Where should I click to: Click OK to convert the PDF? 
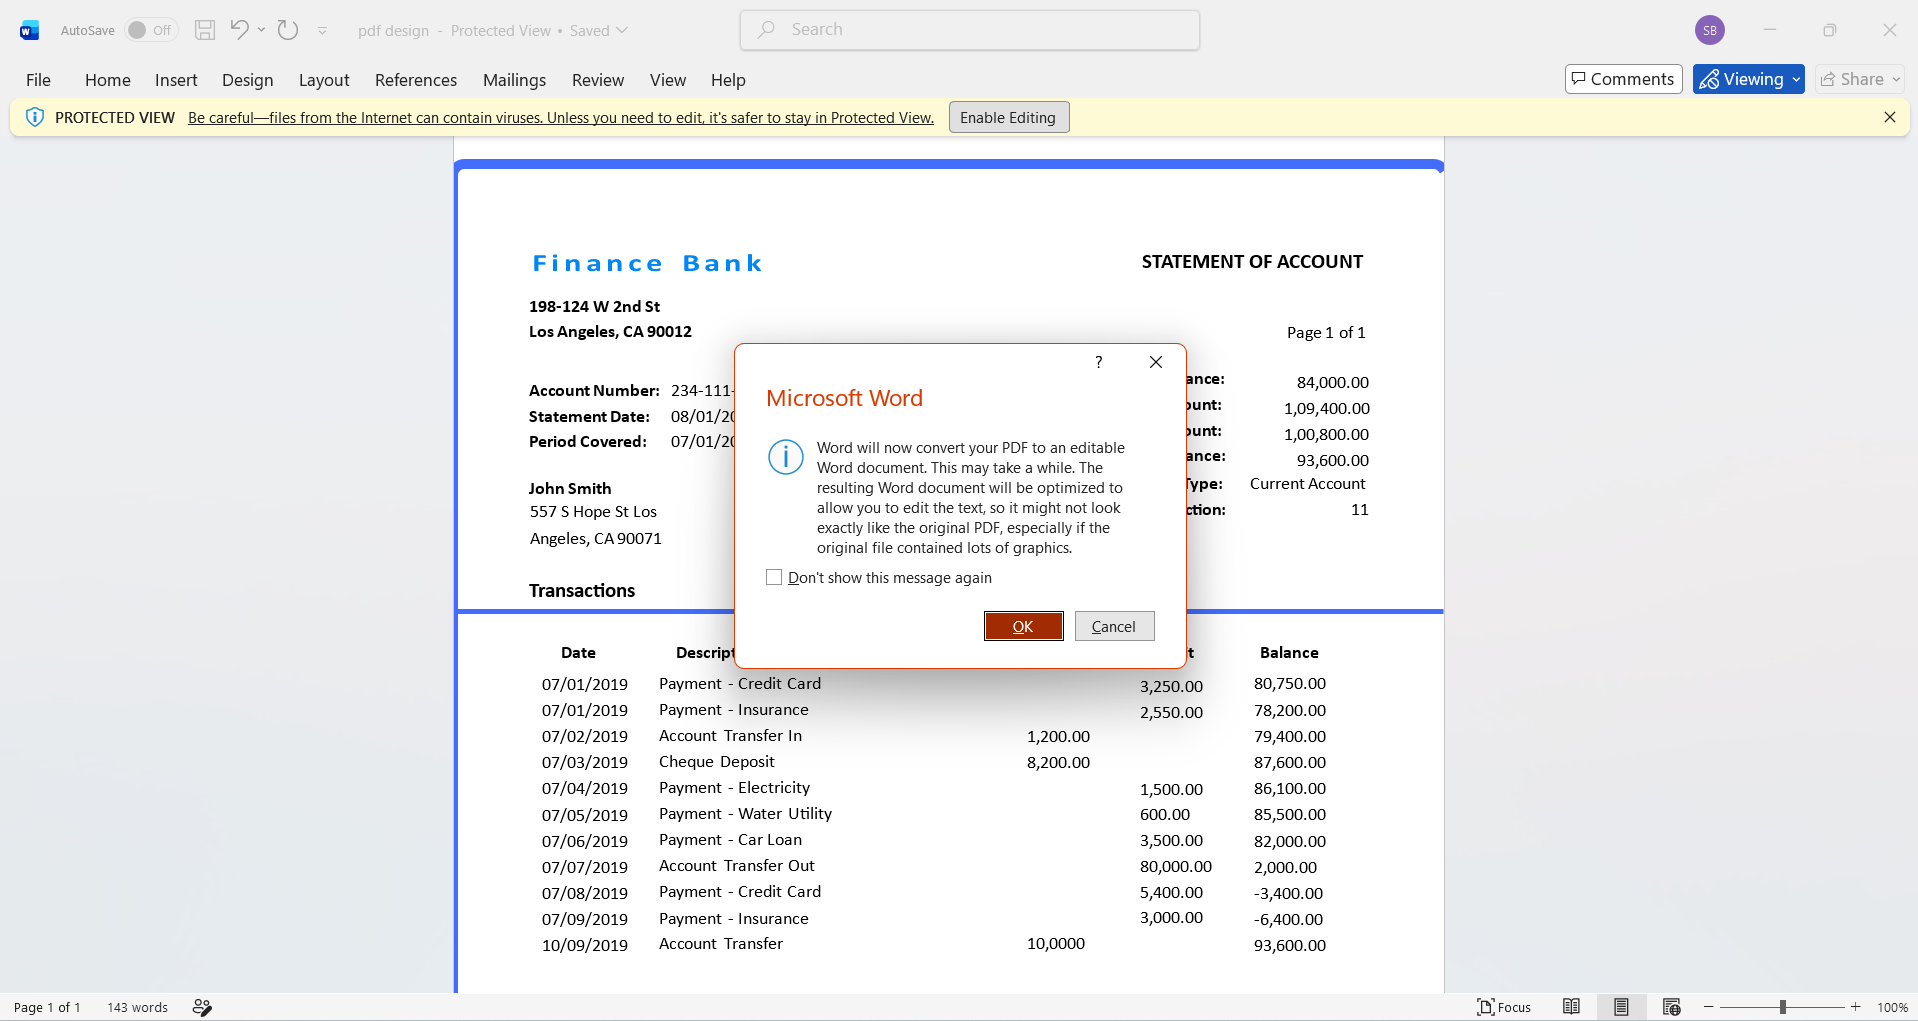1023,626
